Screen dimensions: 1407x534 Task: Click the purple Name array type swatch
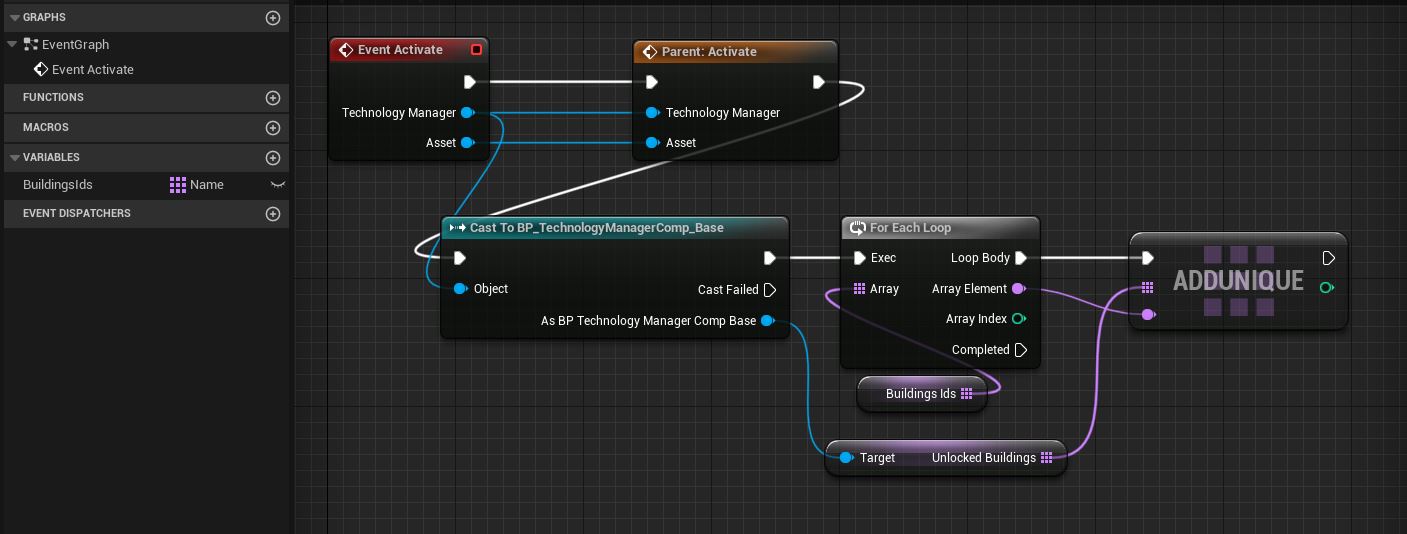(178, 185)
